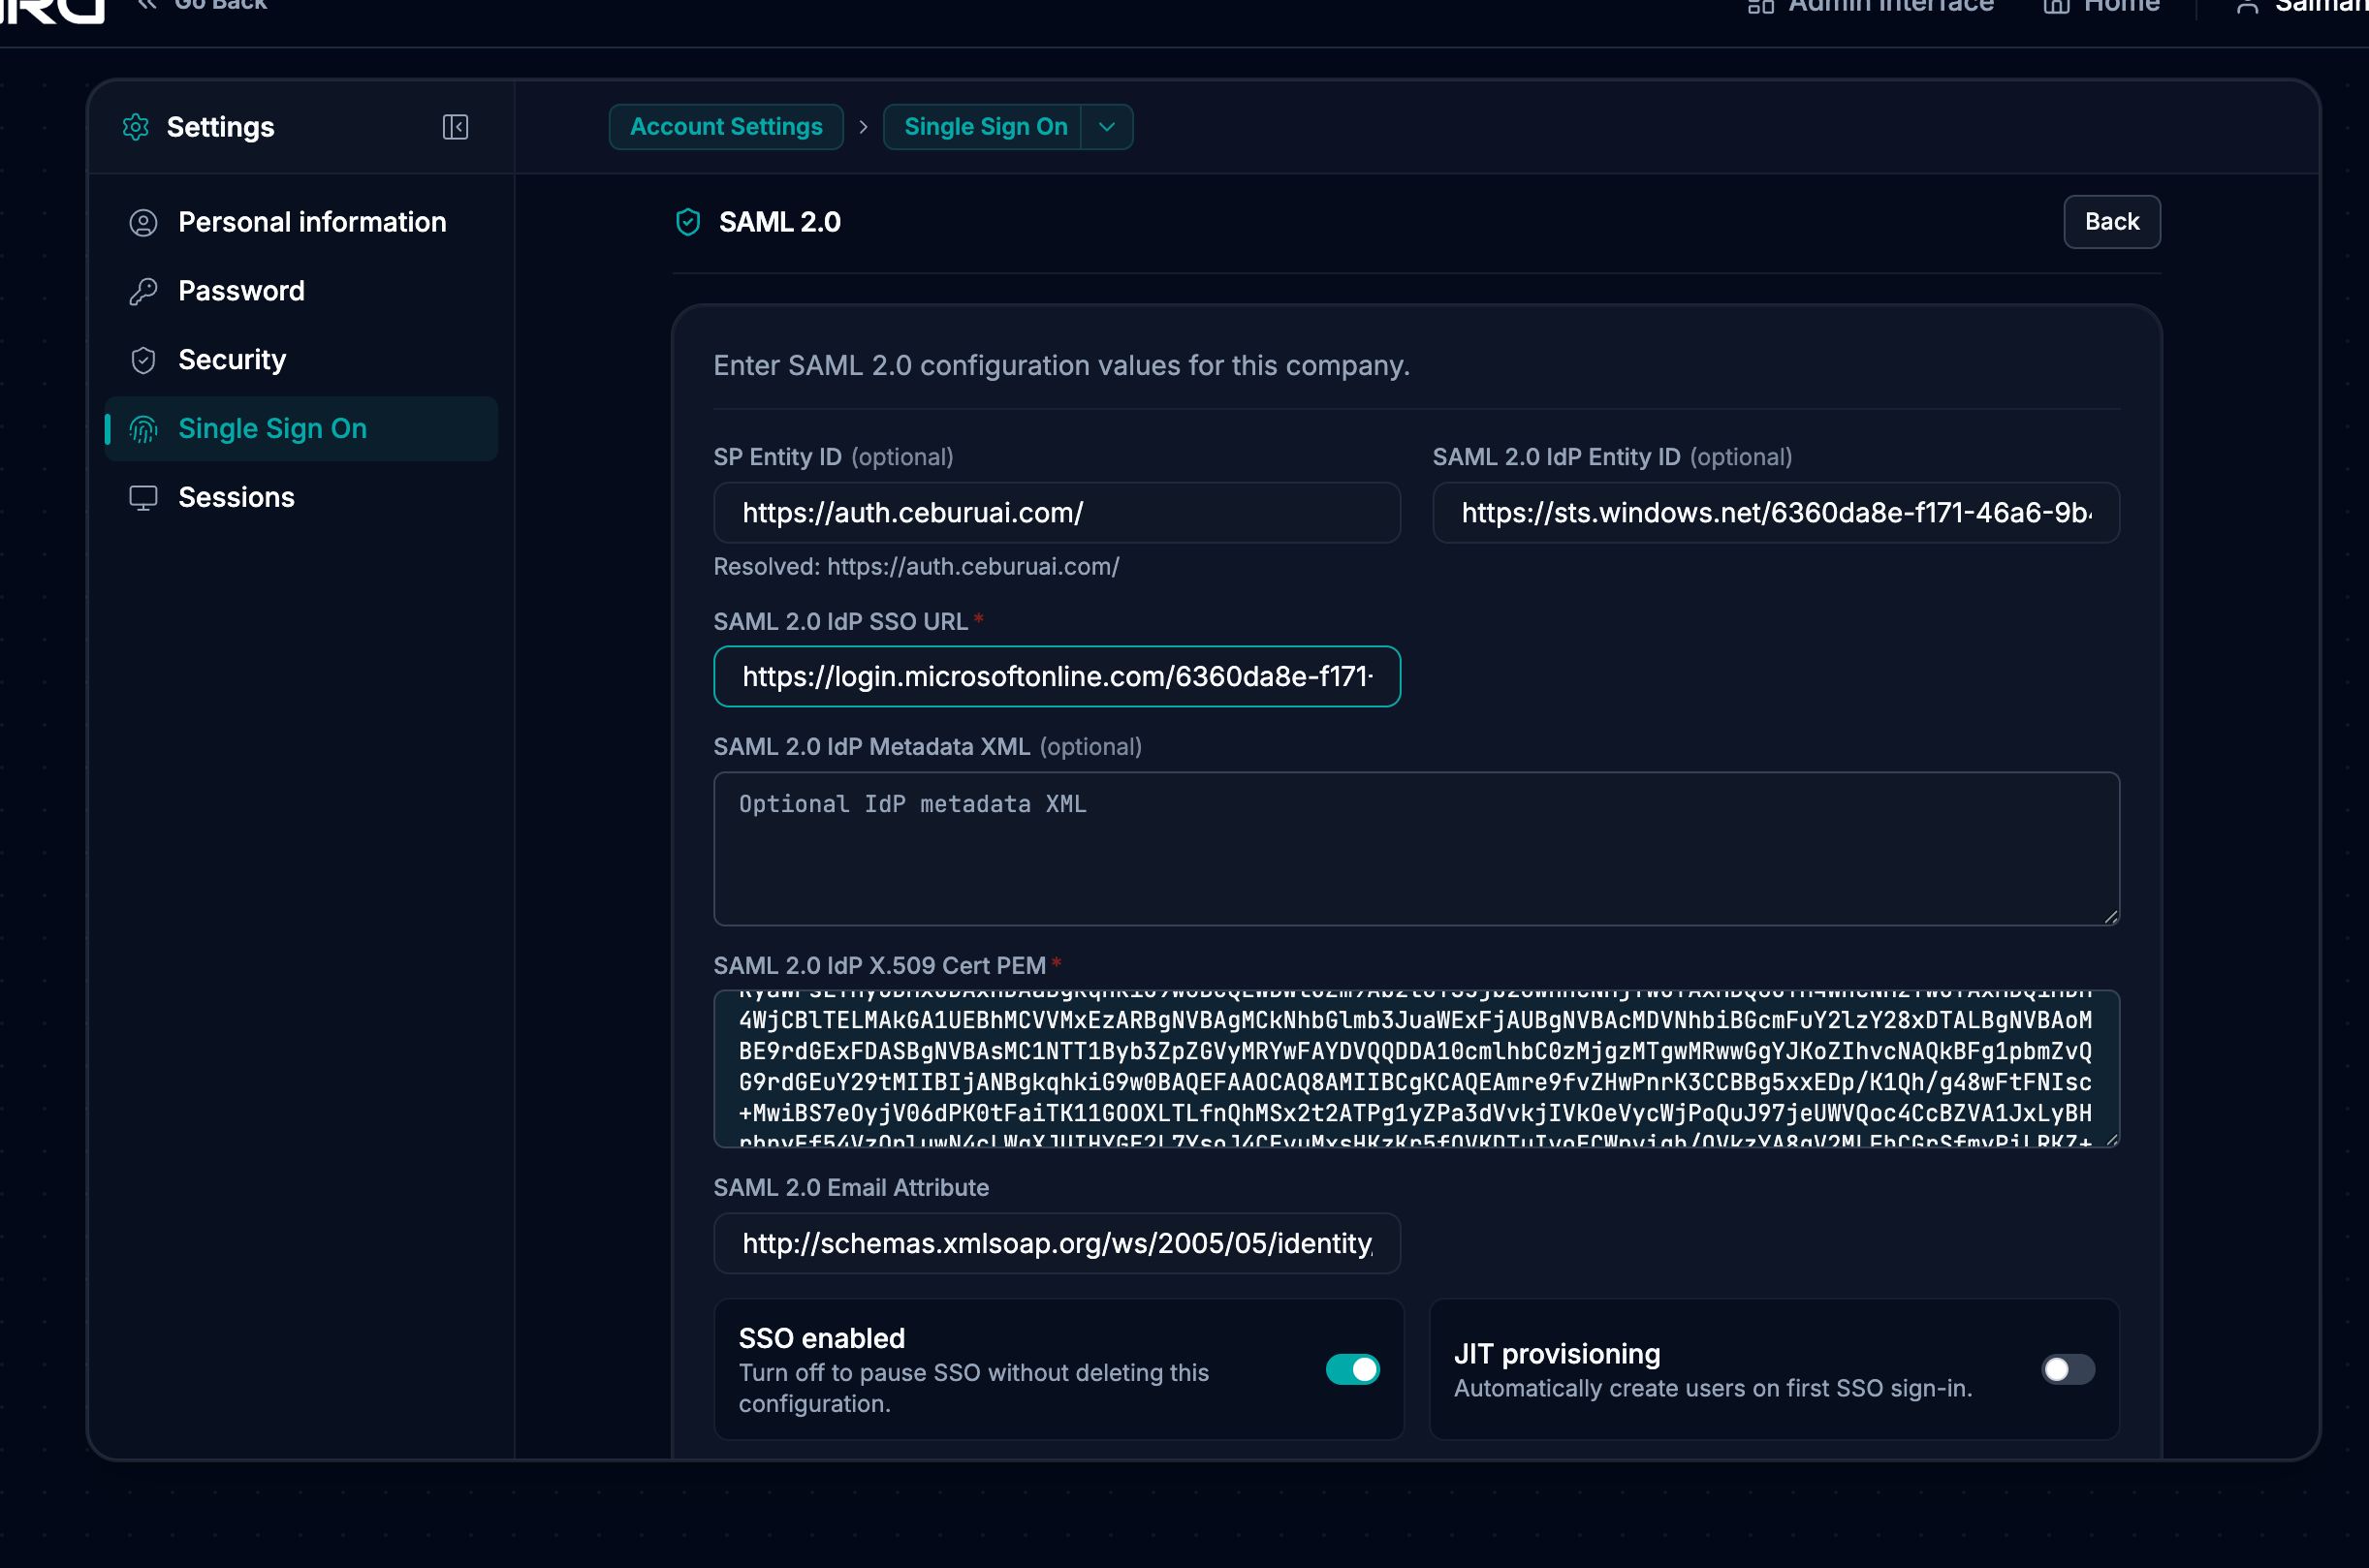Viewport: 2369px width, 1568px height.
Task: Click the 'SAML 2.0 IdP Entity ID' label
Action: [1556, 457]
